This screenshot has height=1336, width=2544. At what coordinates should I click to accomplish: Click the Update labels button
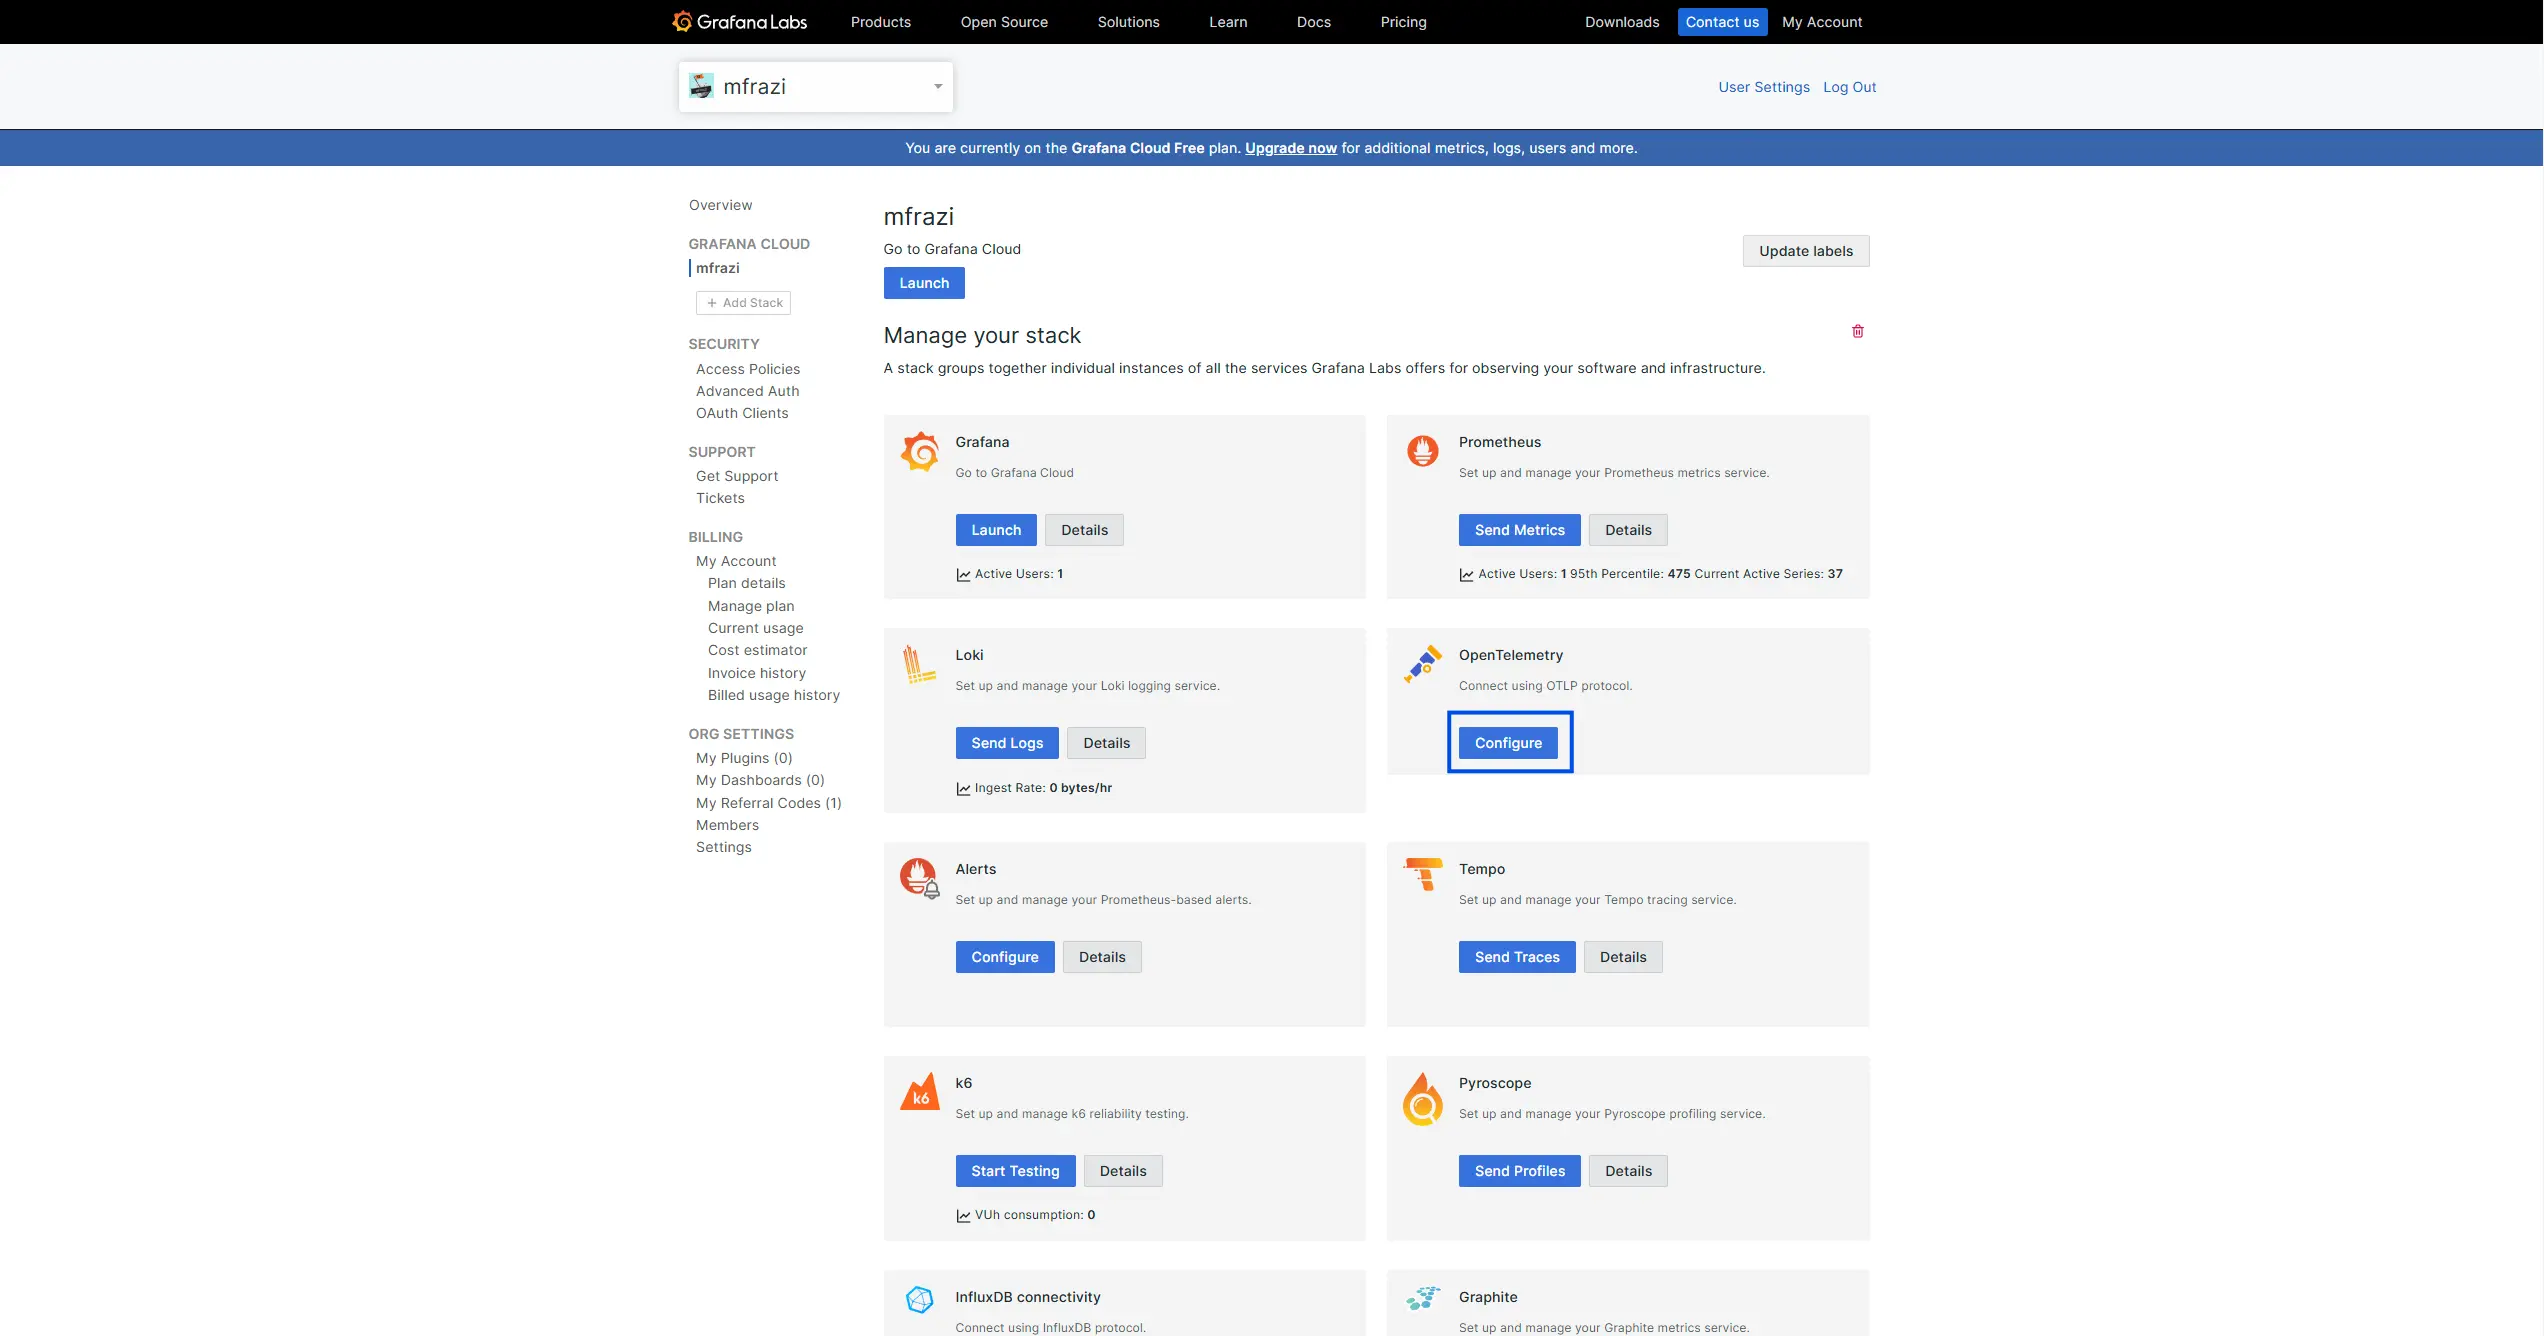point(1805,251)
